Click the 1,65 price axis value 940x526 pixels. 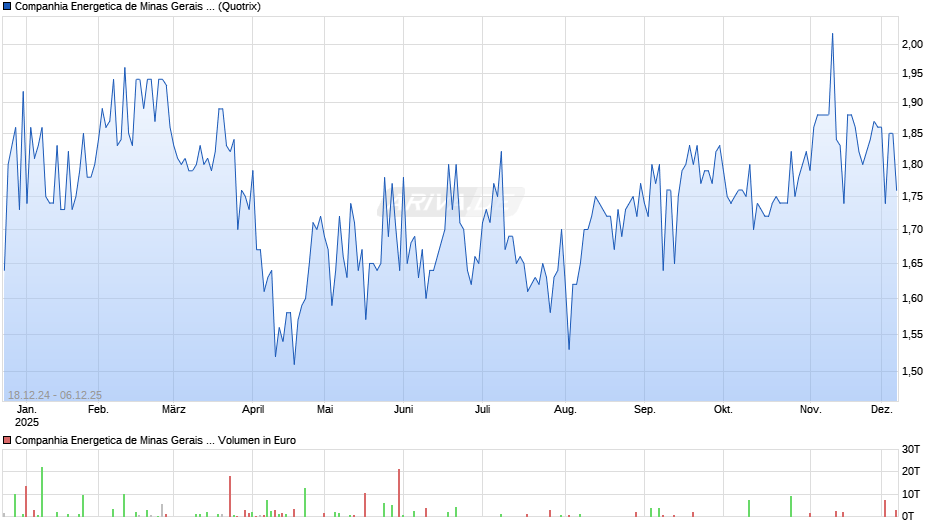click(x=912, y=263)
